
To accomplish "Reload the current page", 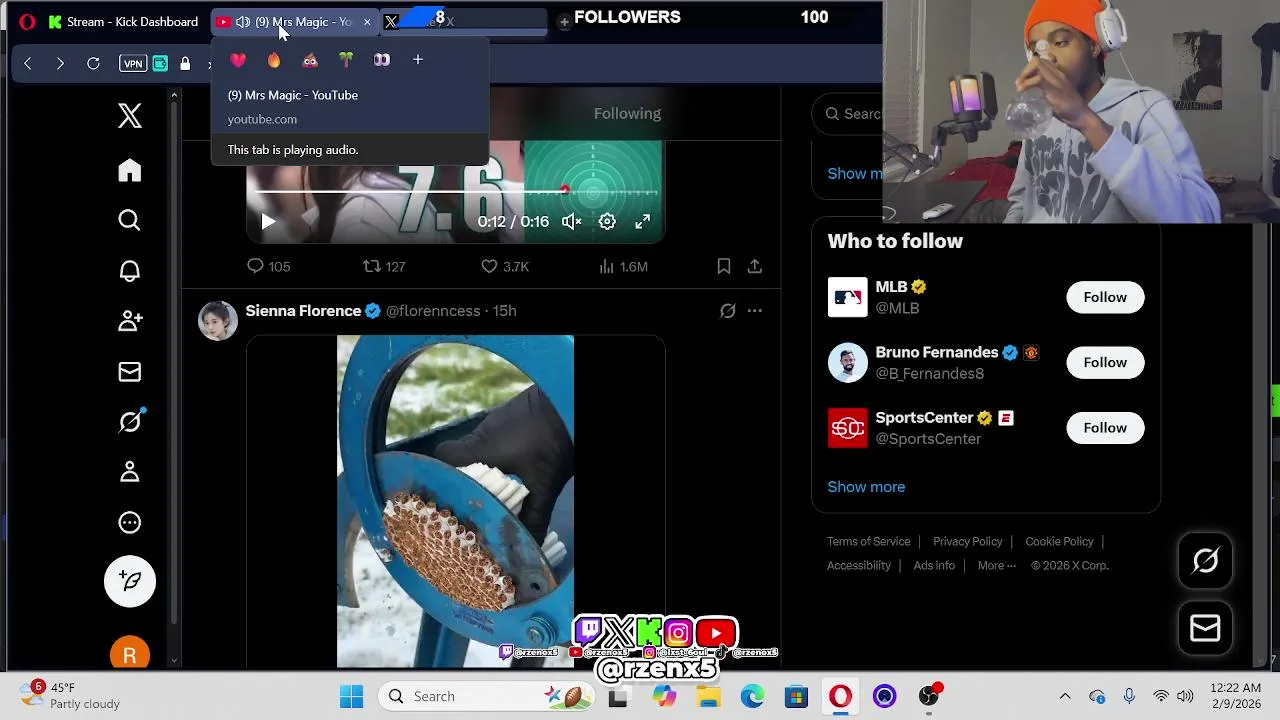I will coord(93,63).
